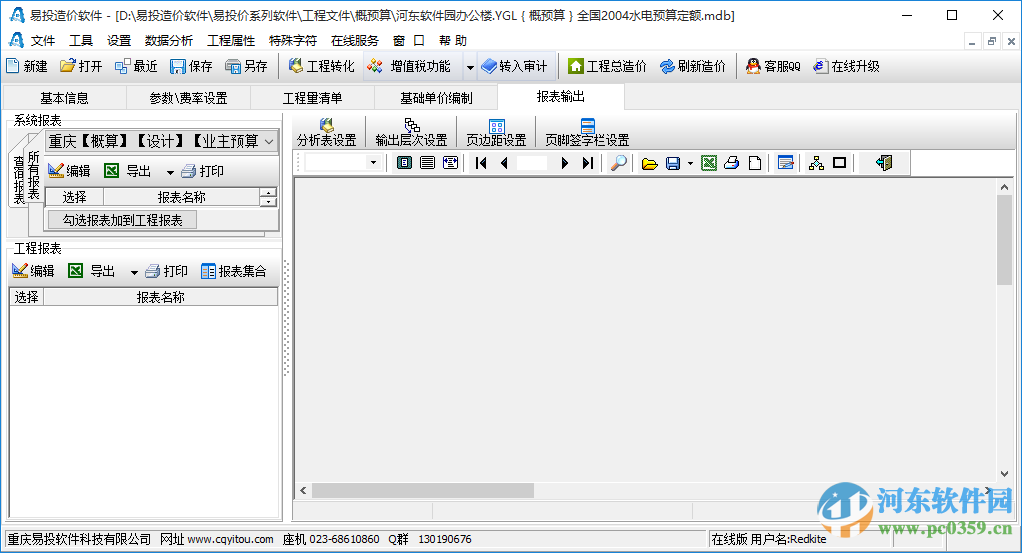Switch to 参数\费率设置 tab
The height and width of the screenshot is (553, 1022).
tap(188, 98)
